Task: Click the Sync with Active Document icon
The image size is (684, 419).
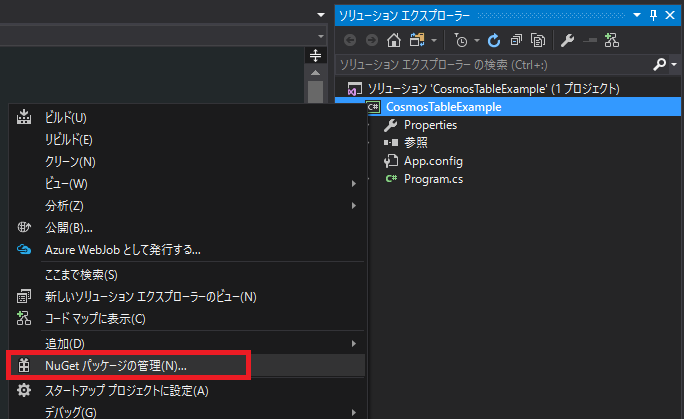Action: [417, 41]
